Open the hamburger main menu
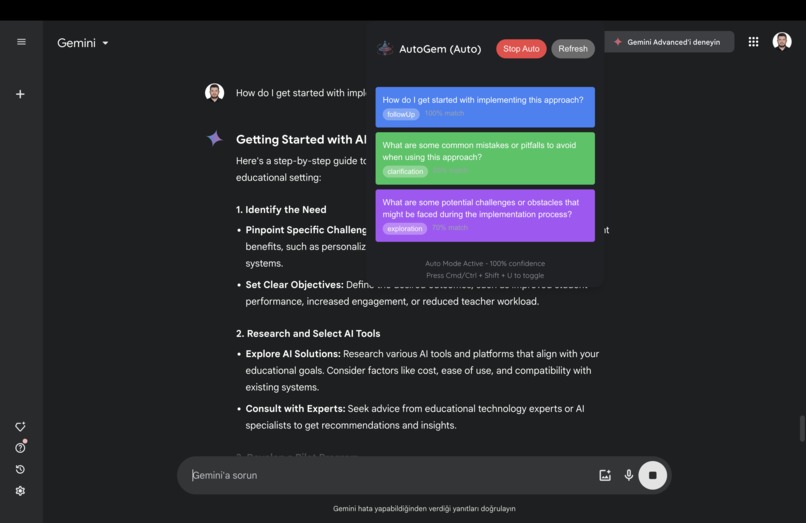 pos(21,42)
